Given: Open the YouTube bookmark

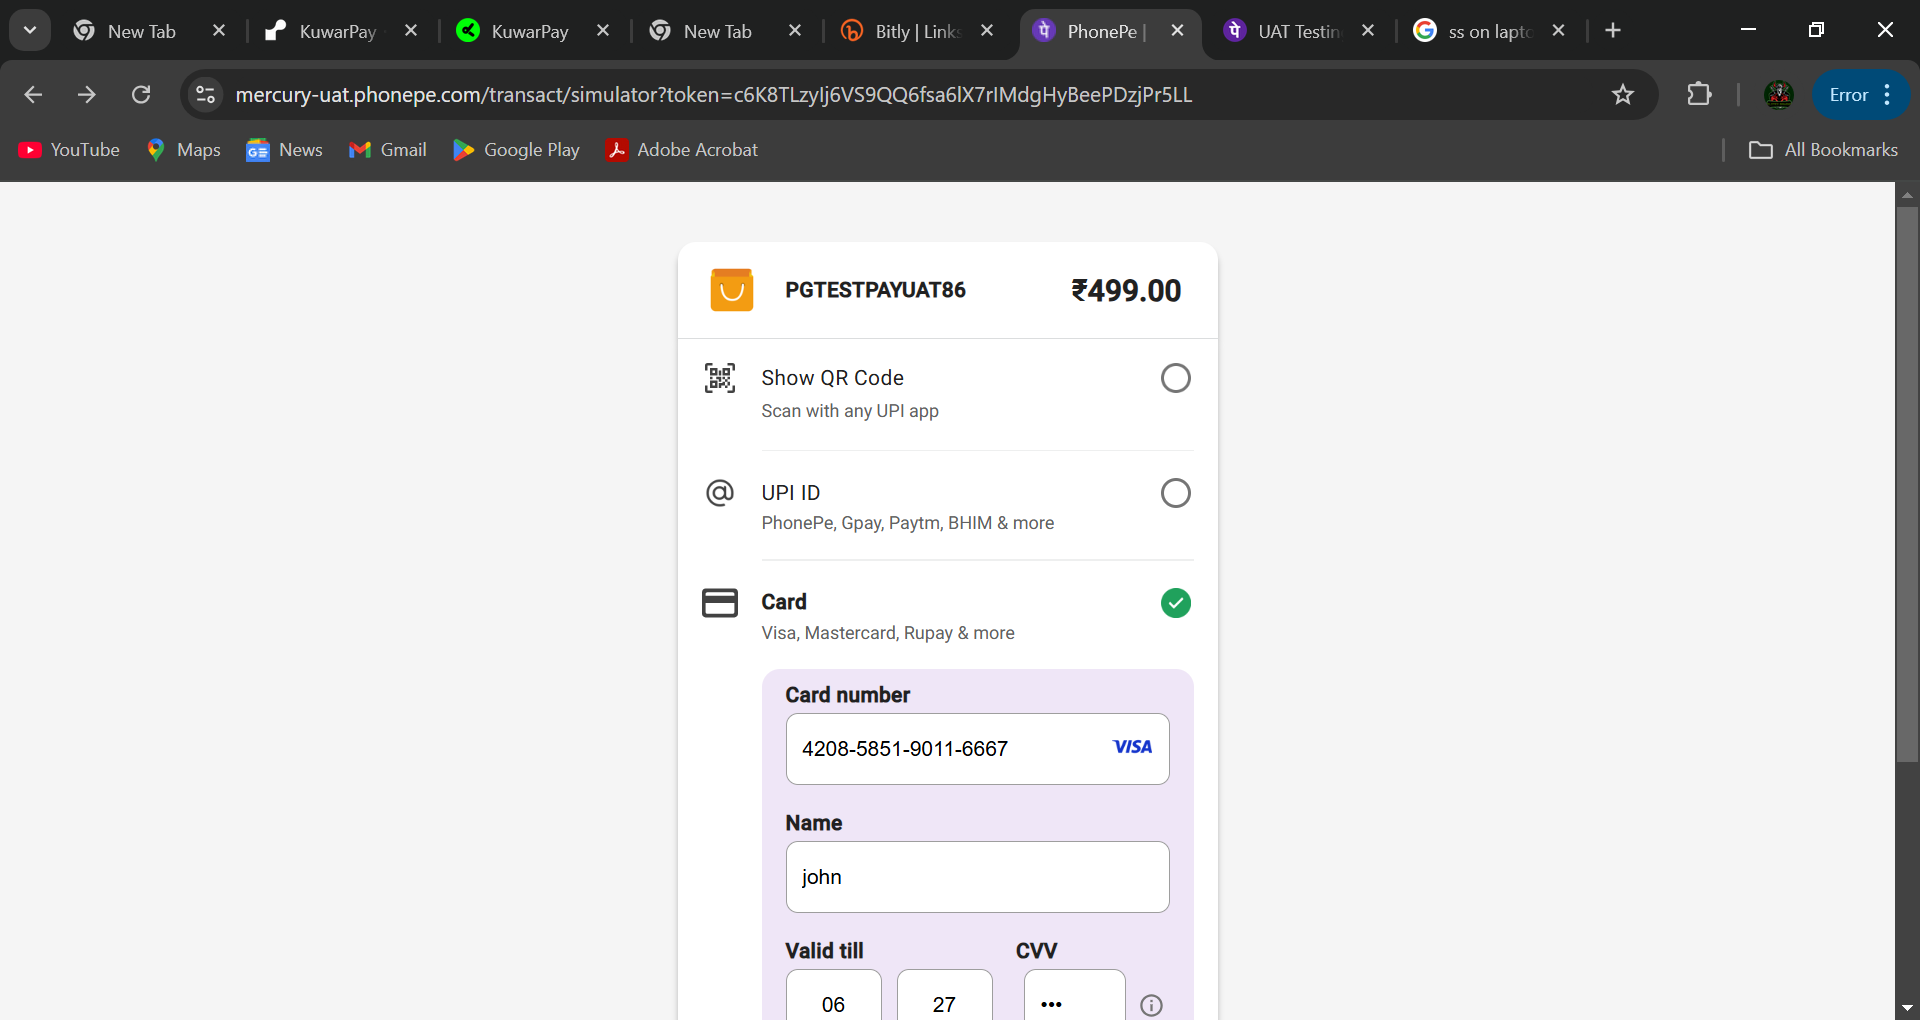Looking at the screenshot, I should [69, 150].
